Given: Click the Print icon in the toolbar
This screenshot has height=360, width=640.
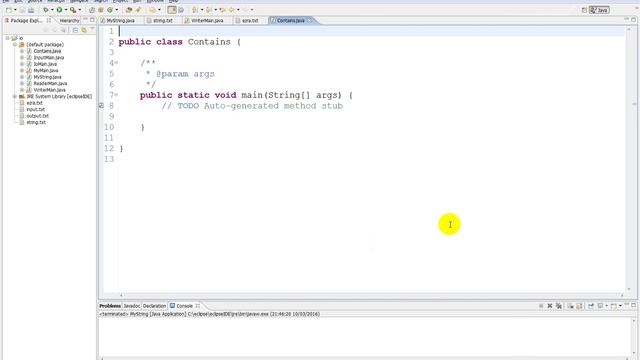Looking at the screenshot, I should coord(31,10).
